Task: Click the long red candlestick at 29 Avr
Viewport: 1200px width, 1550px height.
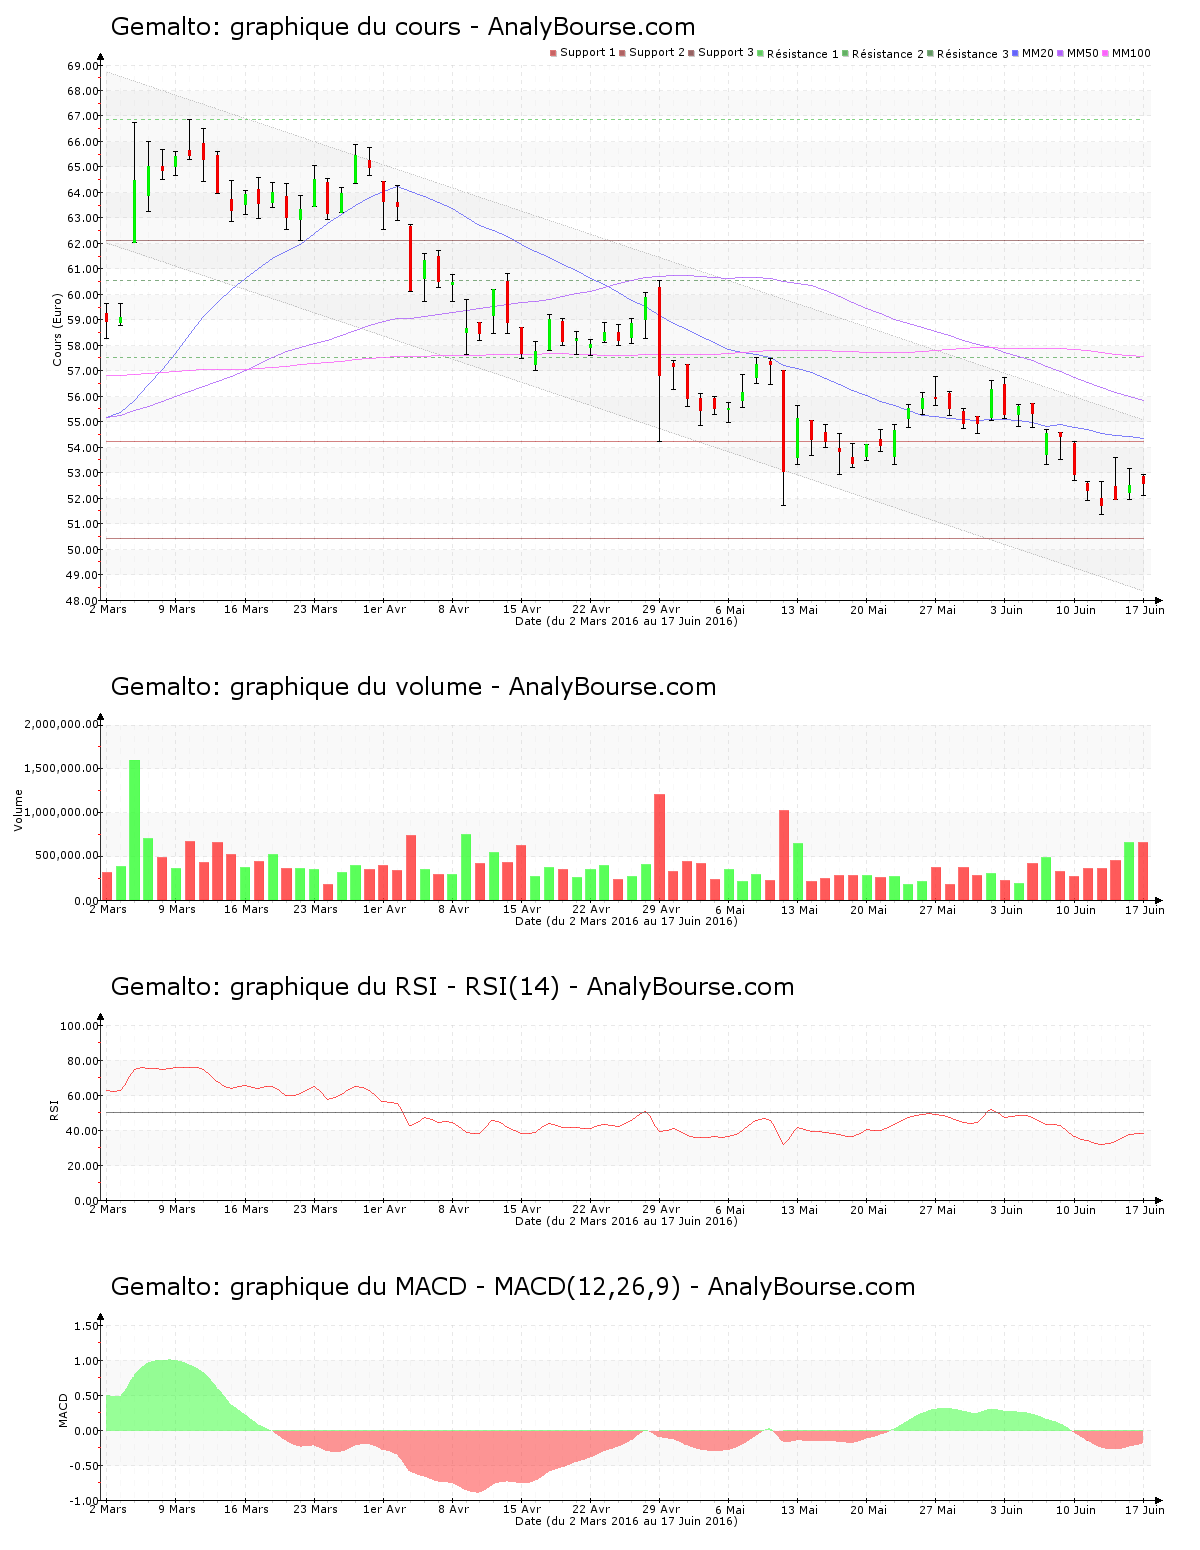Action: point(659,331)
